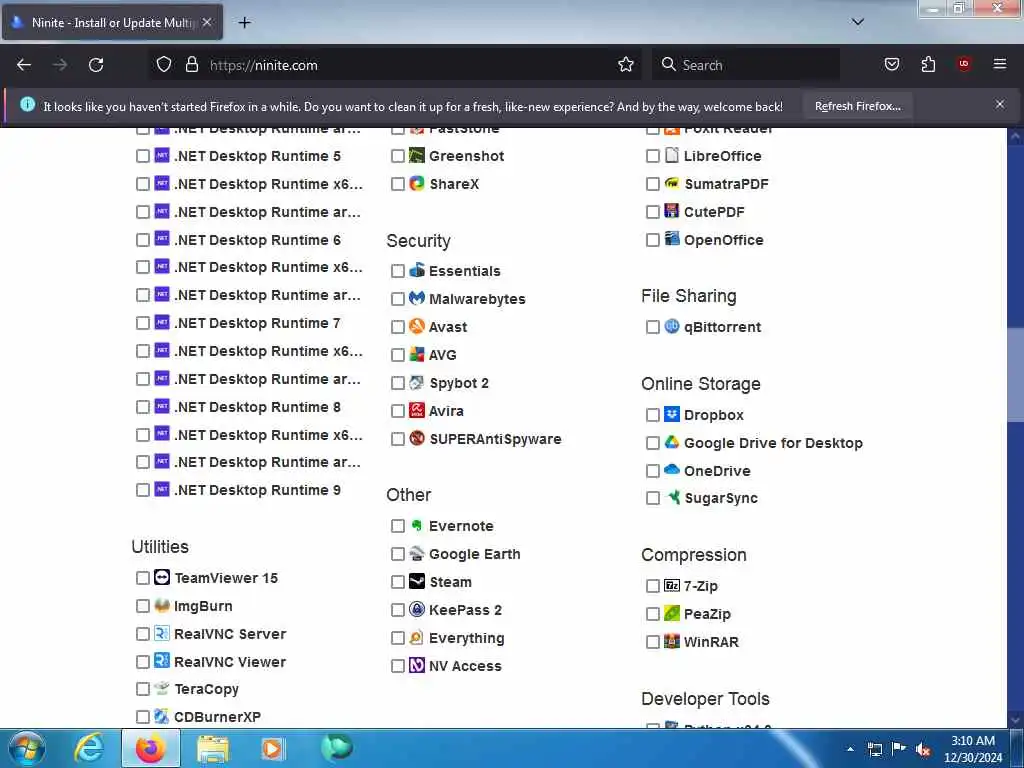This screenshot has width=1024, height=768.
Task: Open Windows Explorer folder on taskbar
Action: [x=212, y=748]
